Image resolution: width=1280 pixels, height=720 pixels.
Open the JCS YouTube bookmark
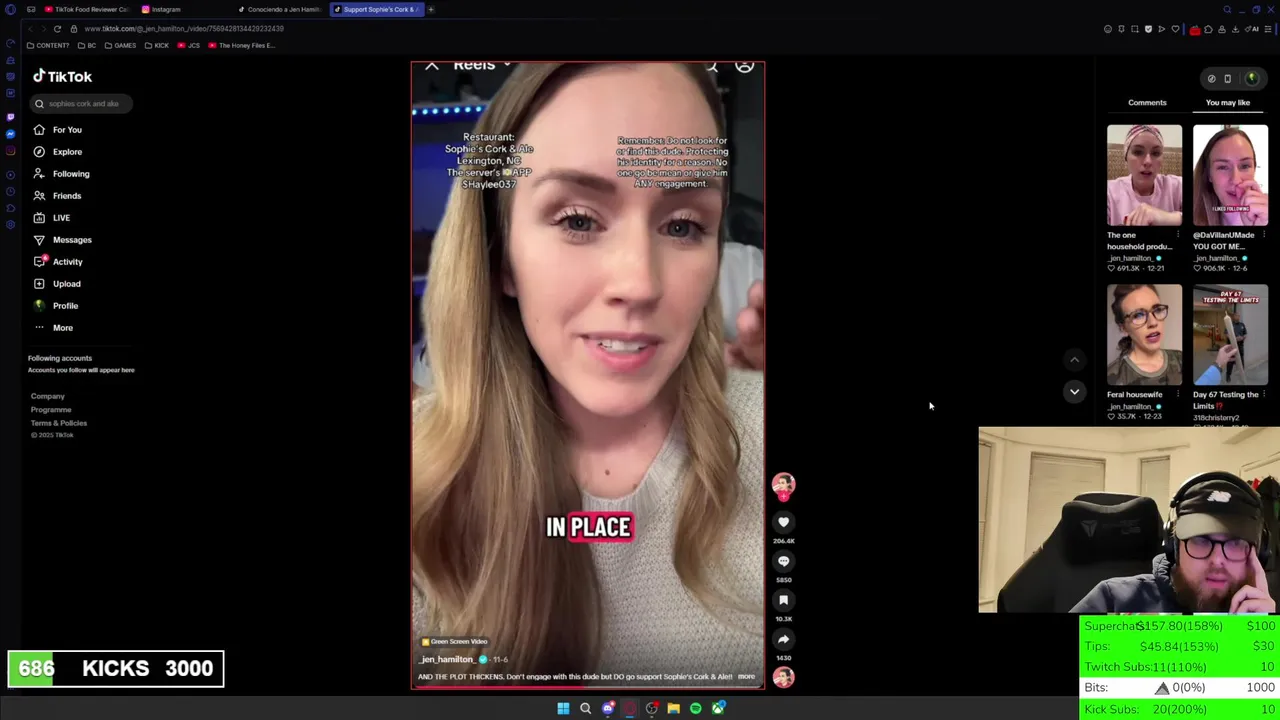[189, 46]
